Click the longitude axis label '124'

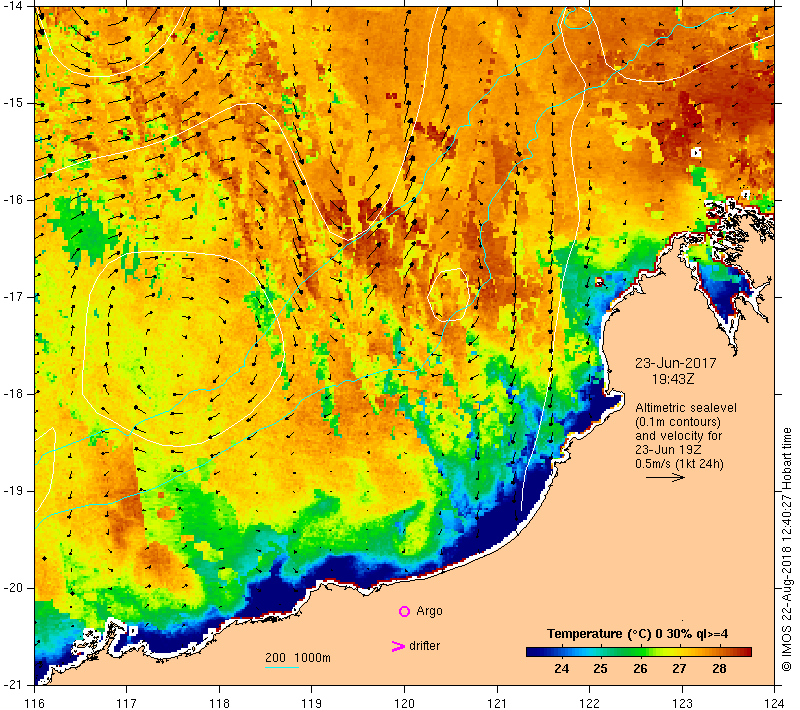(x=775, y=703)
